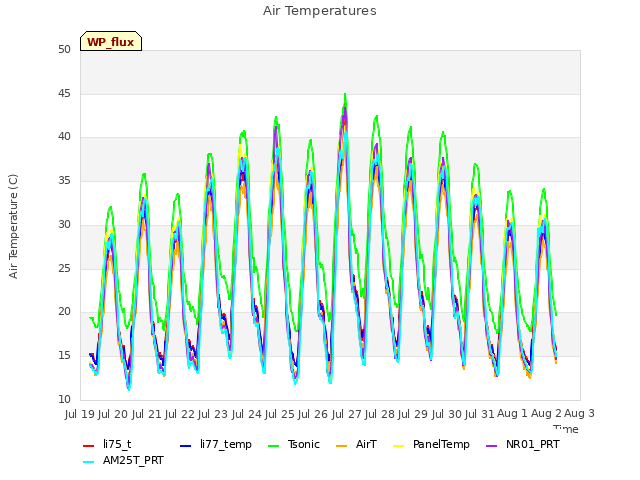Click the 45 y-axis tick label
This screenshot has height=480, width=640.
coord(64,93)
